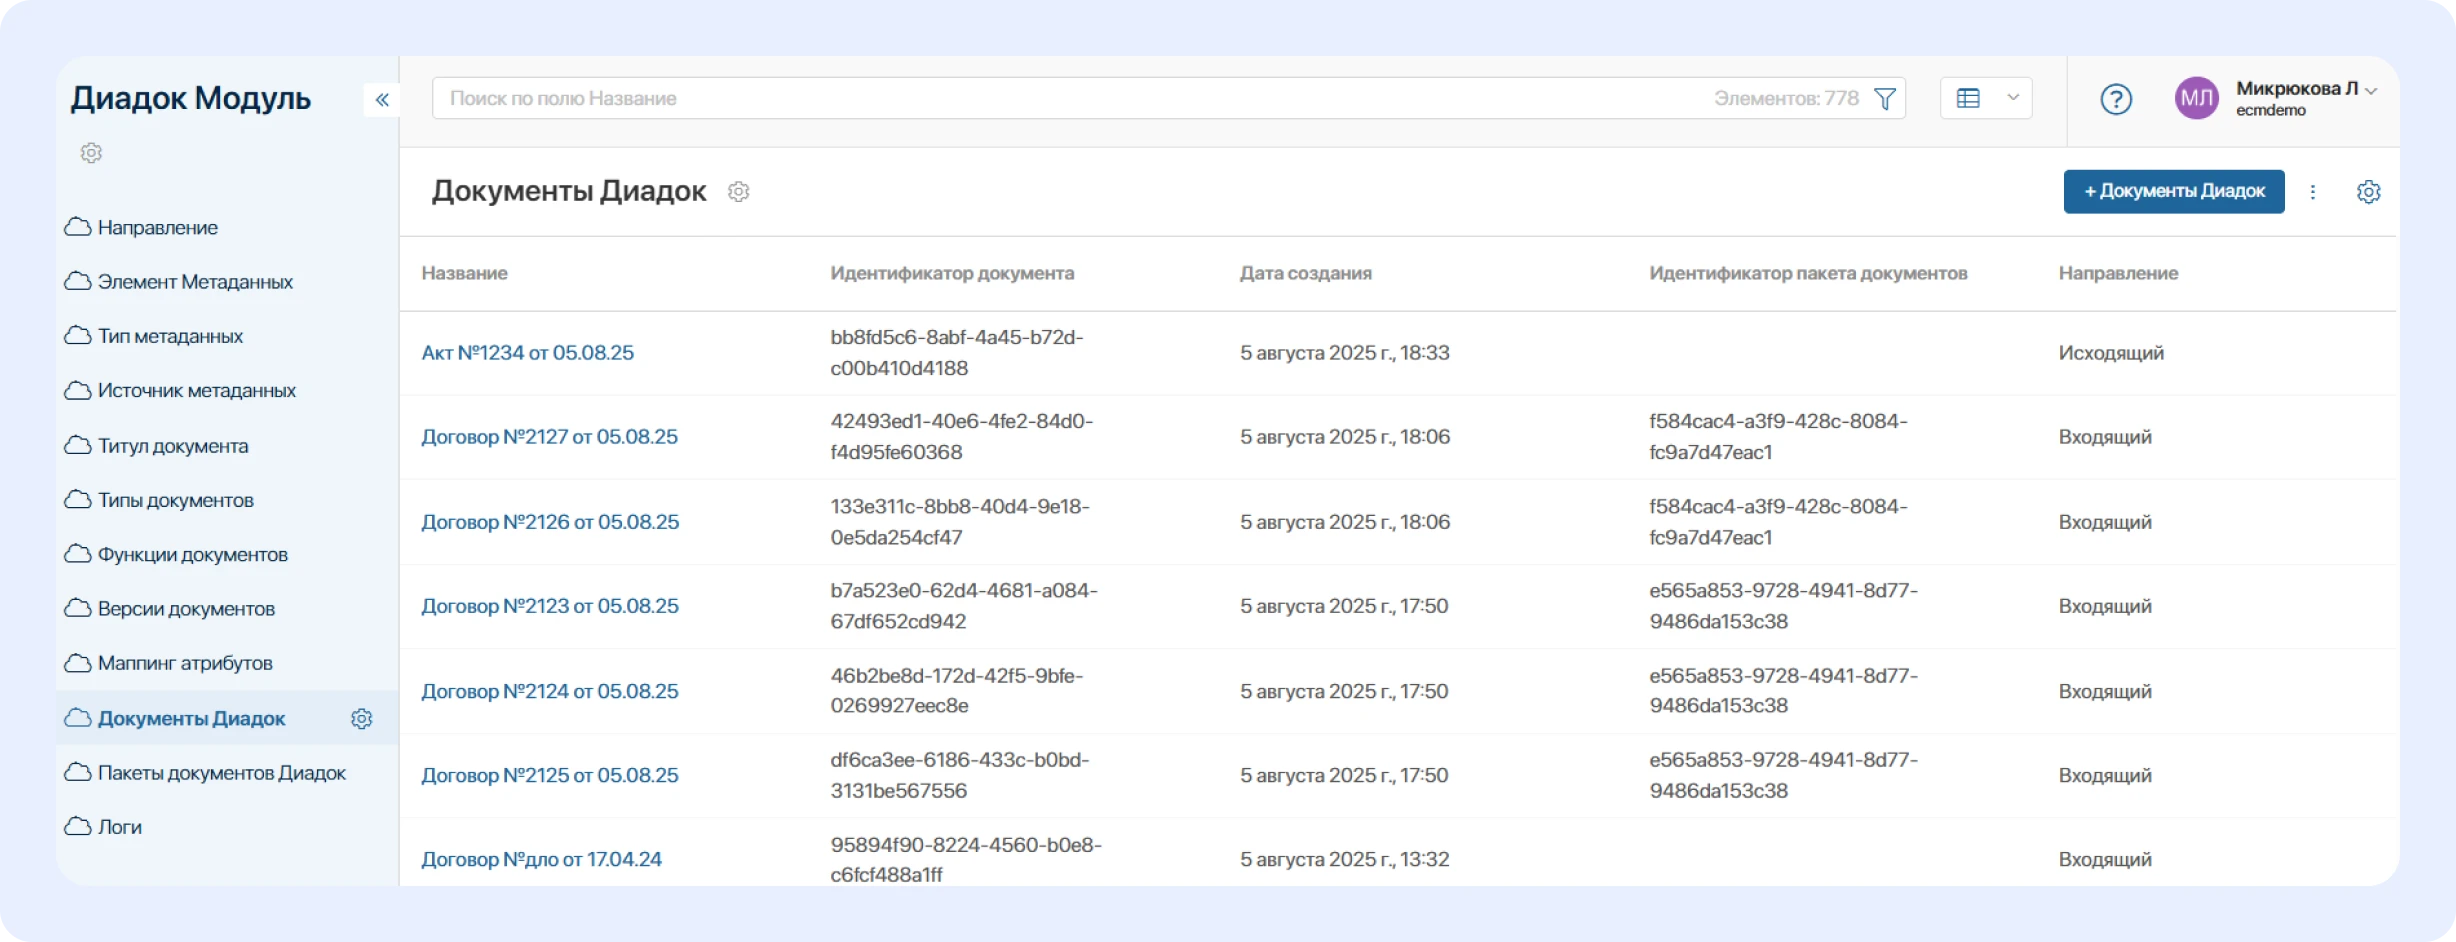The width and height of the screenshot is (2456, 942).
Task: Click the help question mark icon
Action: coord(2115,99)
